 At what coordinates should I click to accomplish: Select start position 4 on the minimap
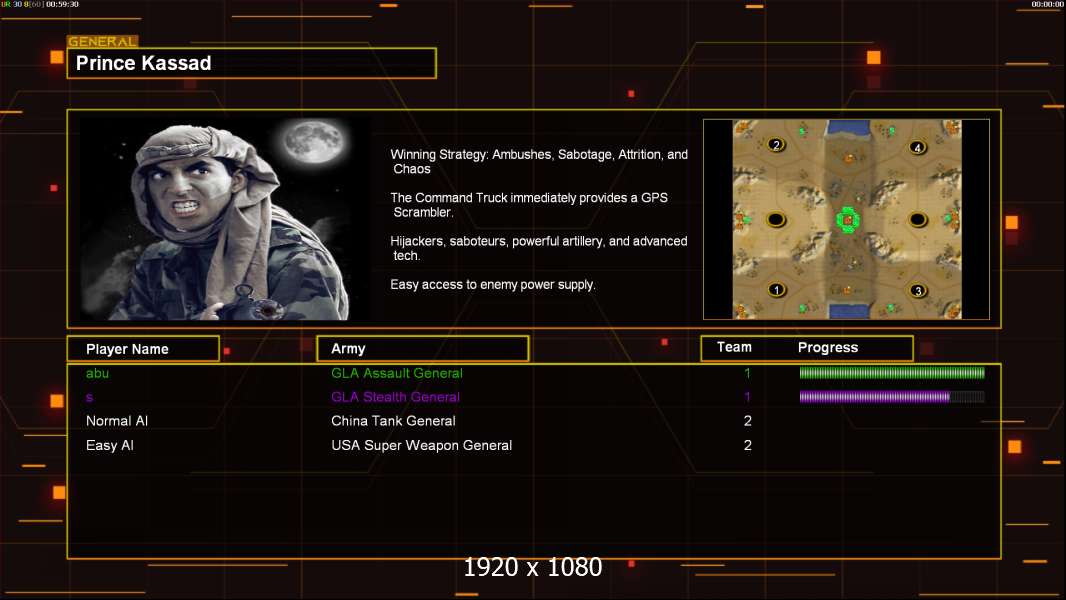click(x=918, y=147)
